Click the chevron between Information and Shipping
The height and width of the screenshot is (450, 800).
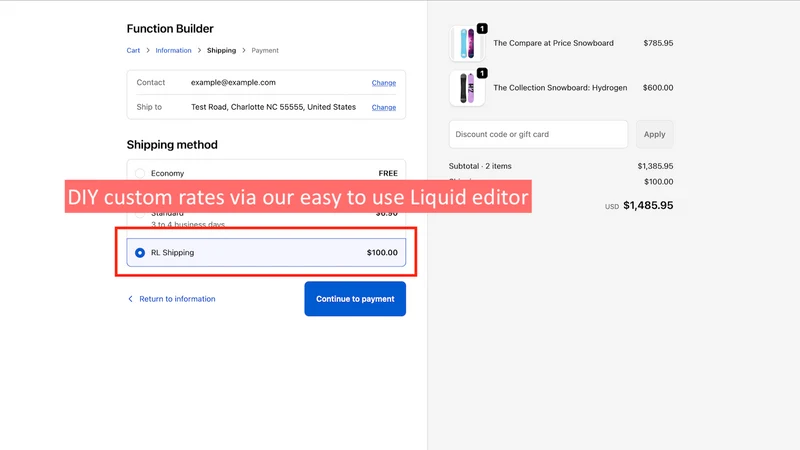199,51
